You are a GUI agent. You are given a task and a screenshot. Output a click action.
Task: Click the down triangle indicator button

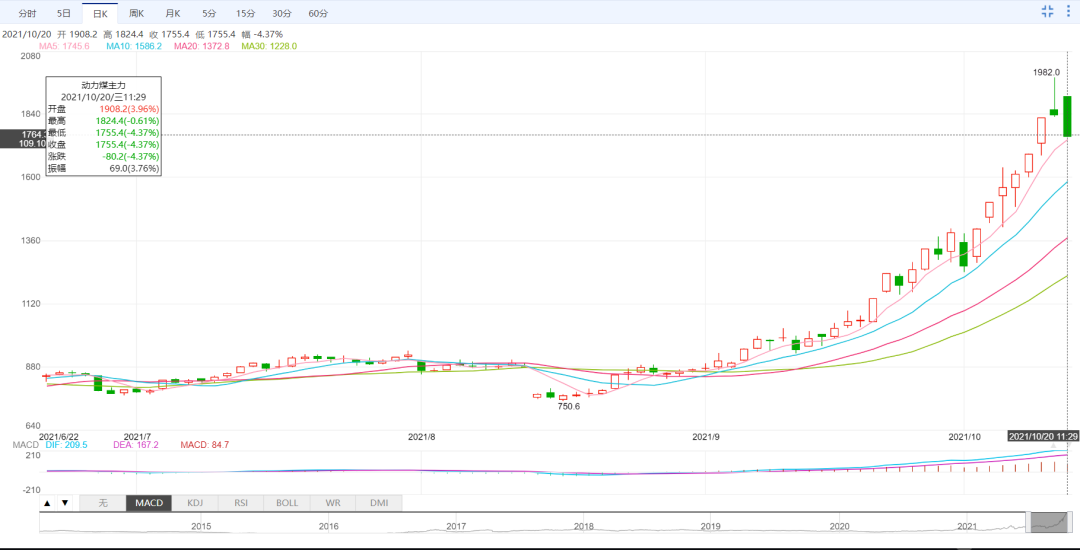pyautogui.click(x=65, y=503)
